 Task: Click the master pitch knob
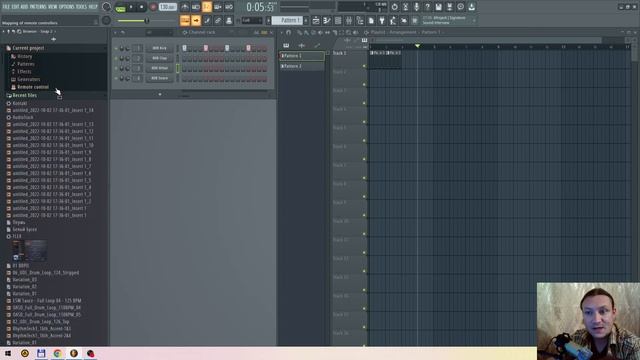tap(106, 20)
